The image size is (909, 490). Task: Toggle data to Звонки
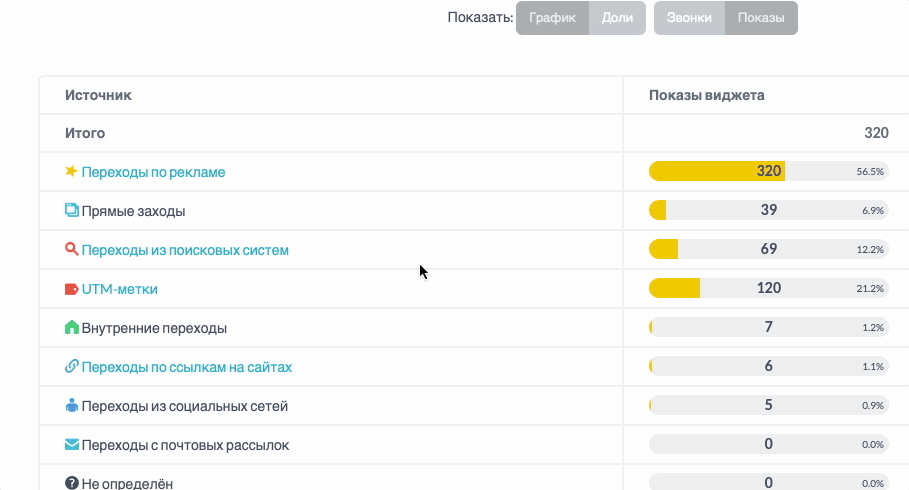689,18
